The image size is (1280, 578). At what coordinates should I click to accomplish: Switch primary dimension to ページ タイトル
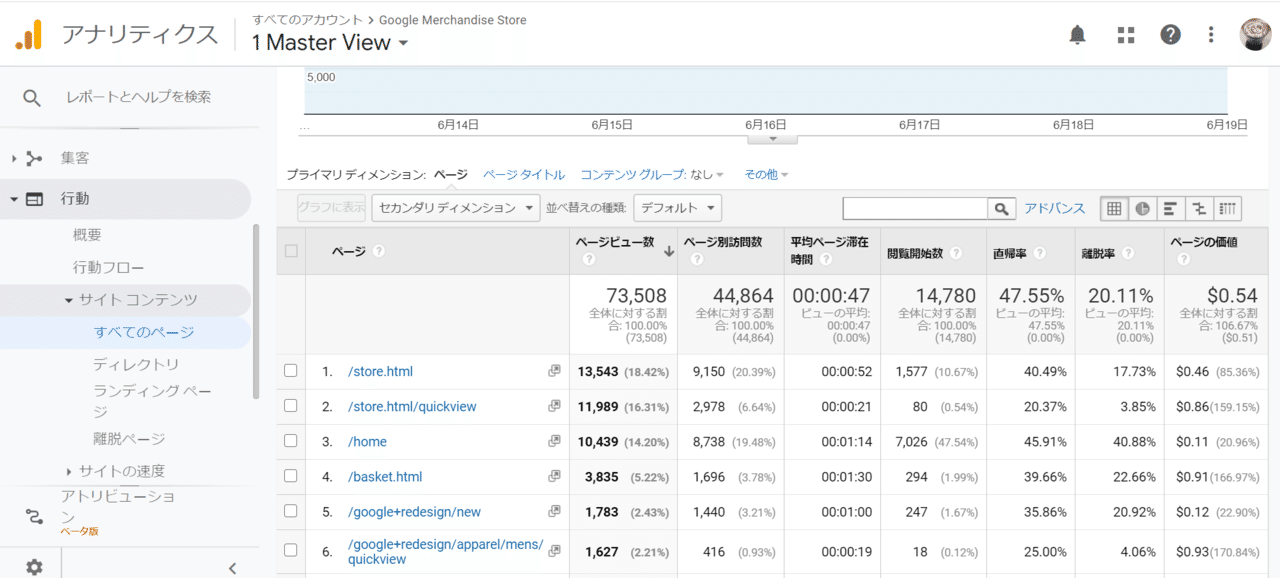point(524,174)
